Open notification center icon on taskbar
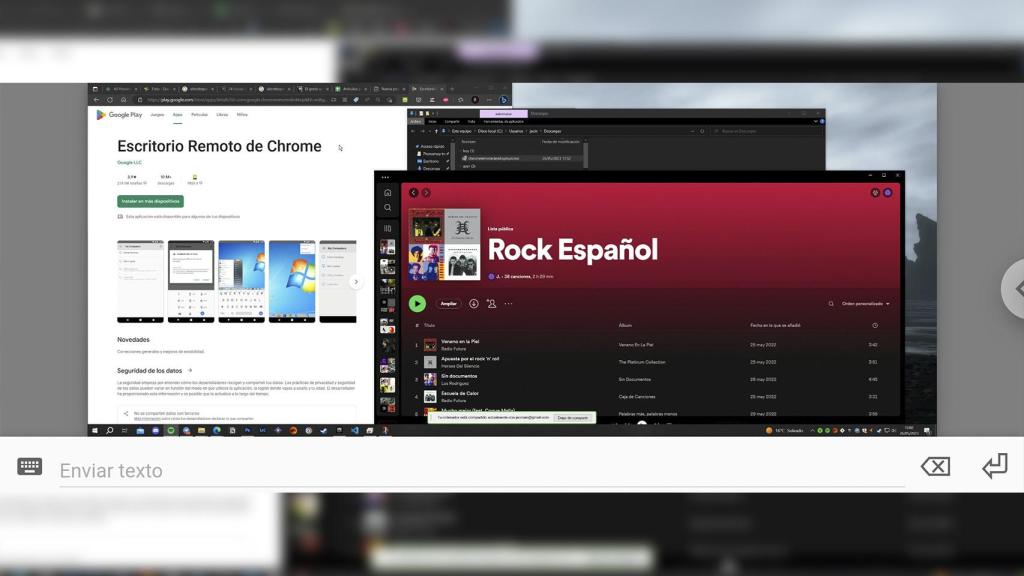The height and width of the screenshot is (576, 1024). point(927,430)
